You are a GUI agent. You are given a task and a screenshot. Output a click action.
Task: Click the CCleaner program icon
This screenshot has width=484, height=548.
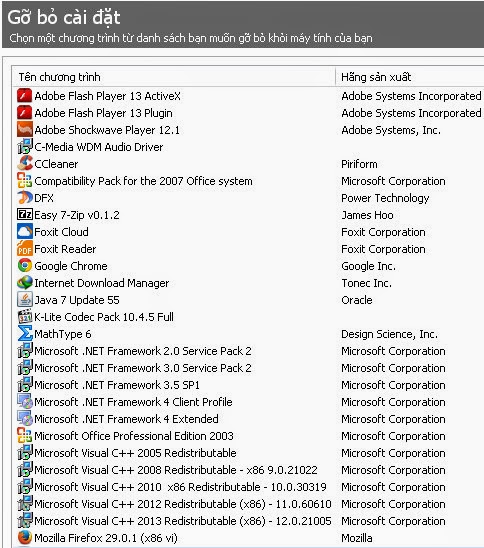25,164
